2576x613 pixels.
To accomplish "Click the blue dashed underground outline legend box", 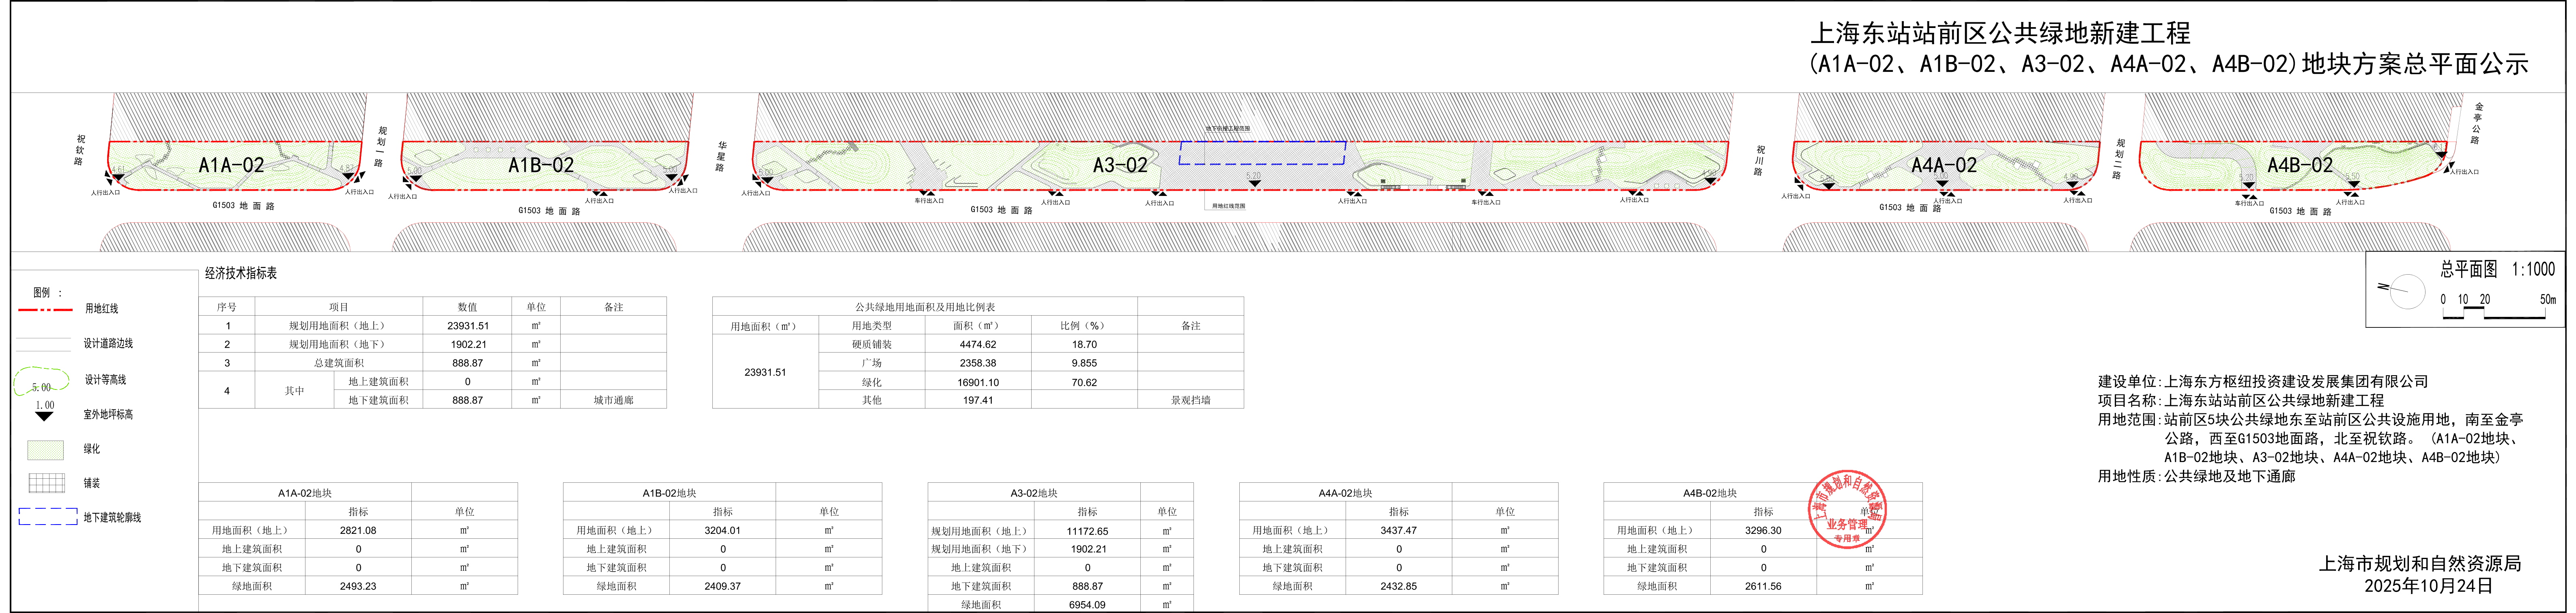I will pyautogui.click(x=47, y=517).
